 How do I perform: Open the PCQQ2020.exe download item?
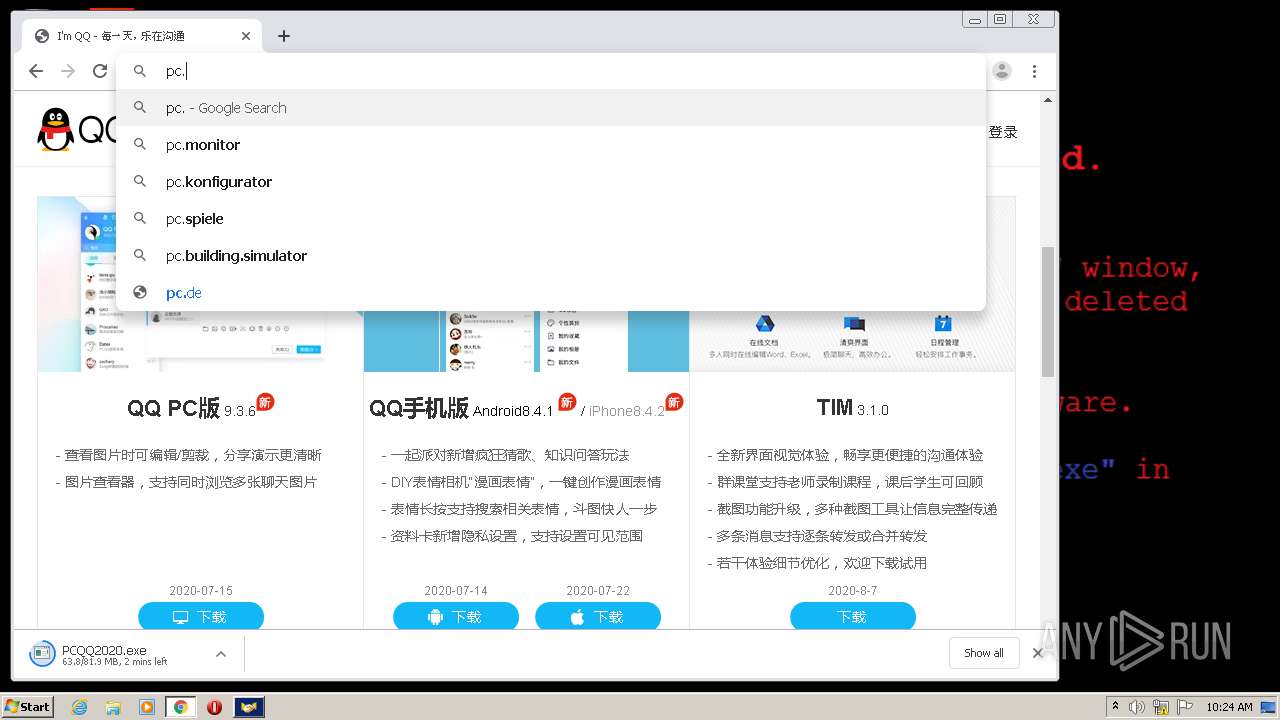pos(115,655)
